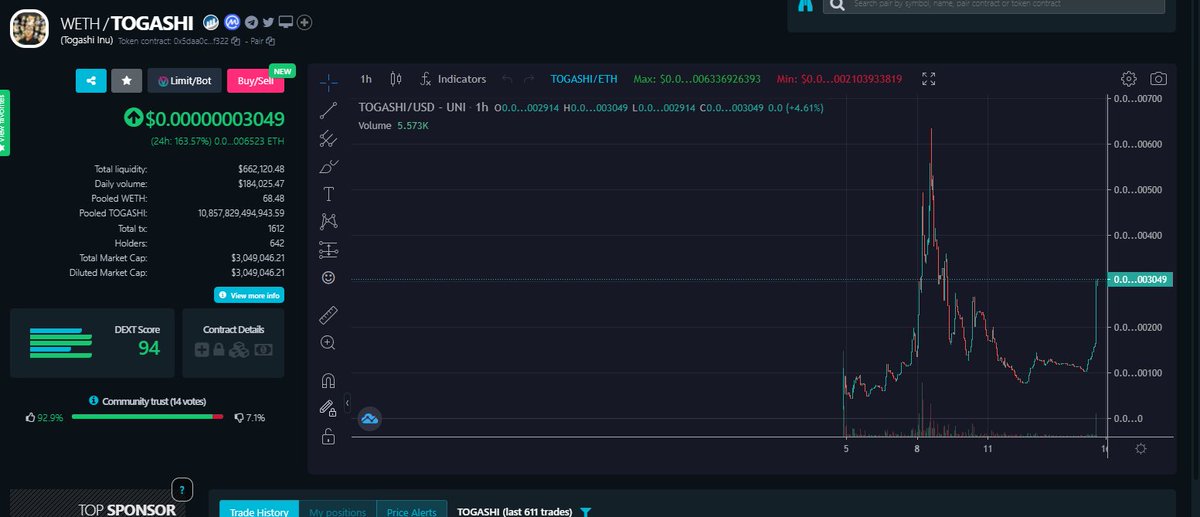The width and height of the screenshot is (1200, 517).
Task: Switch to the Price Alerts tab
Action: pyautogui.click(x=411, y=511)
